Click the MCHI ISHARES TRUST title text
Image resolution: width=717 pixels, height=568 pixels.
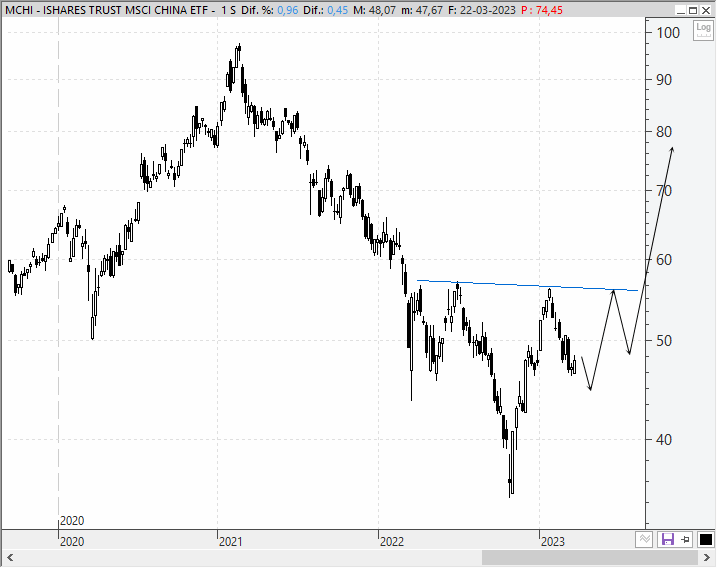[x=110, y=10]
